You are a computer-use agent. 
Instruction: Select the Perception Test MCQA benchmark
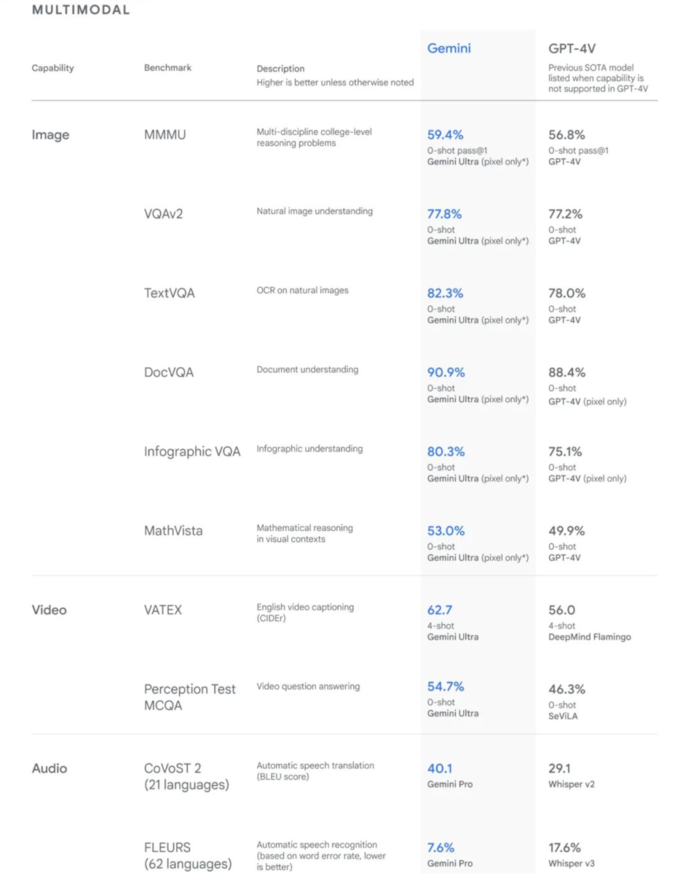click(x=190, y=698)
